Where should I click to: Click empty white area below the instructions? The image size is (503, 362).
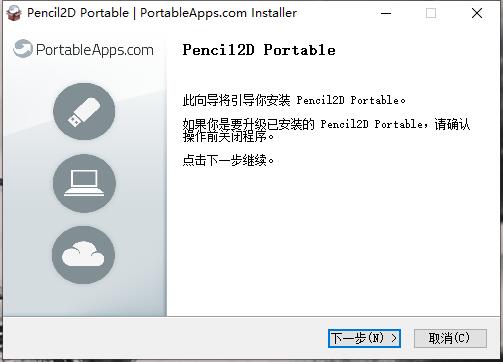pos(333,240)
